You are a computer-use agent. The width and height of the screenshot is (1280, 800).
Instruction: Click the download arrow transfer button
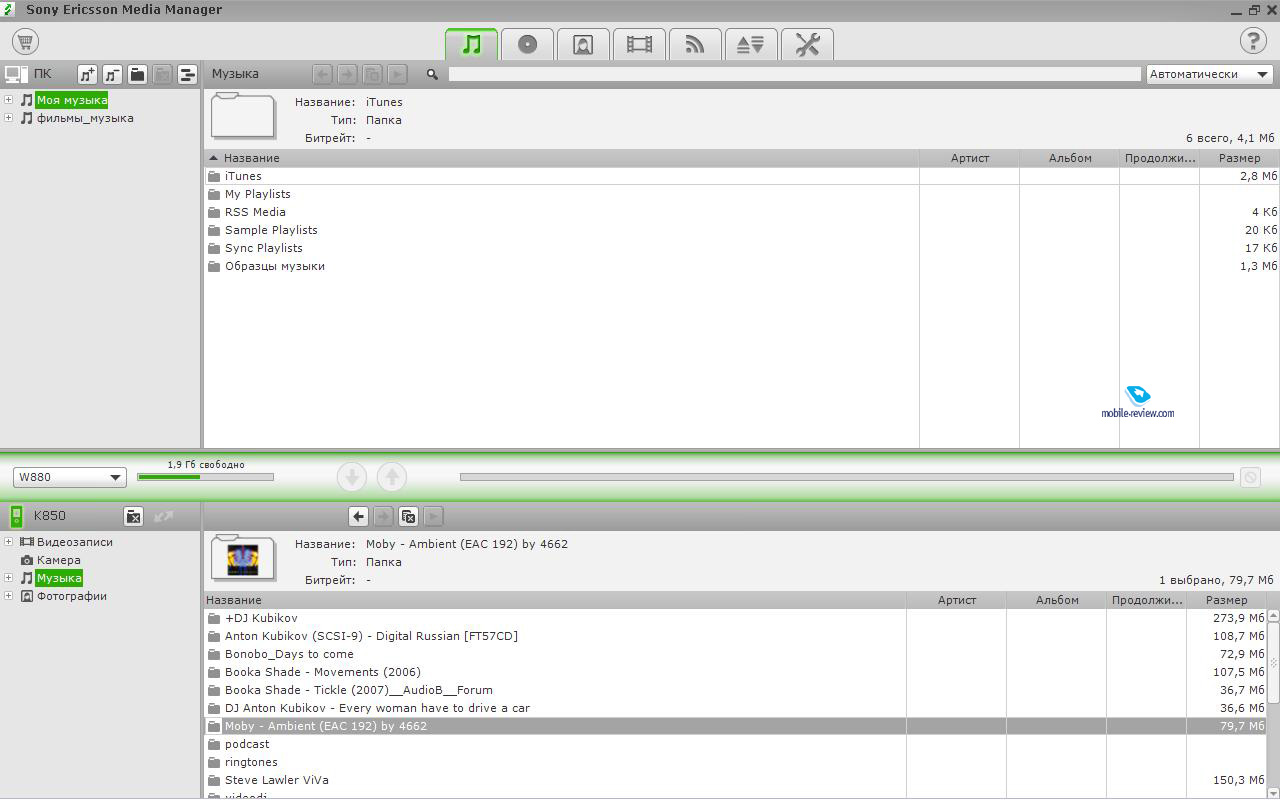pyautogui.click(x=352, y=477)
